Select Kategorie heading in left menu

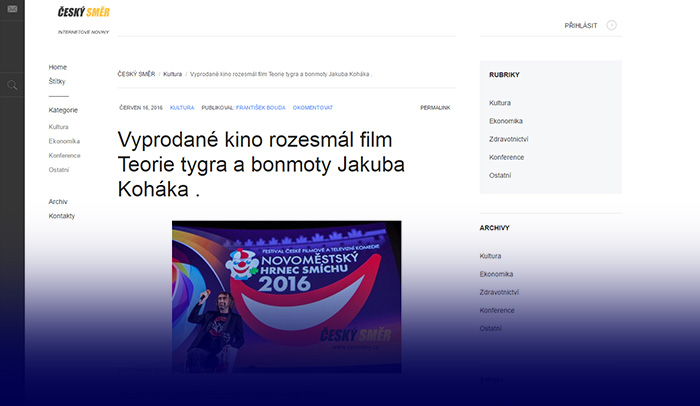tap(63, 110)
